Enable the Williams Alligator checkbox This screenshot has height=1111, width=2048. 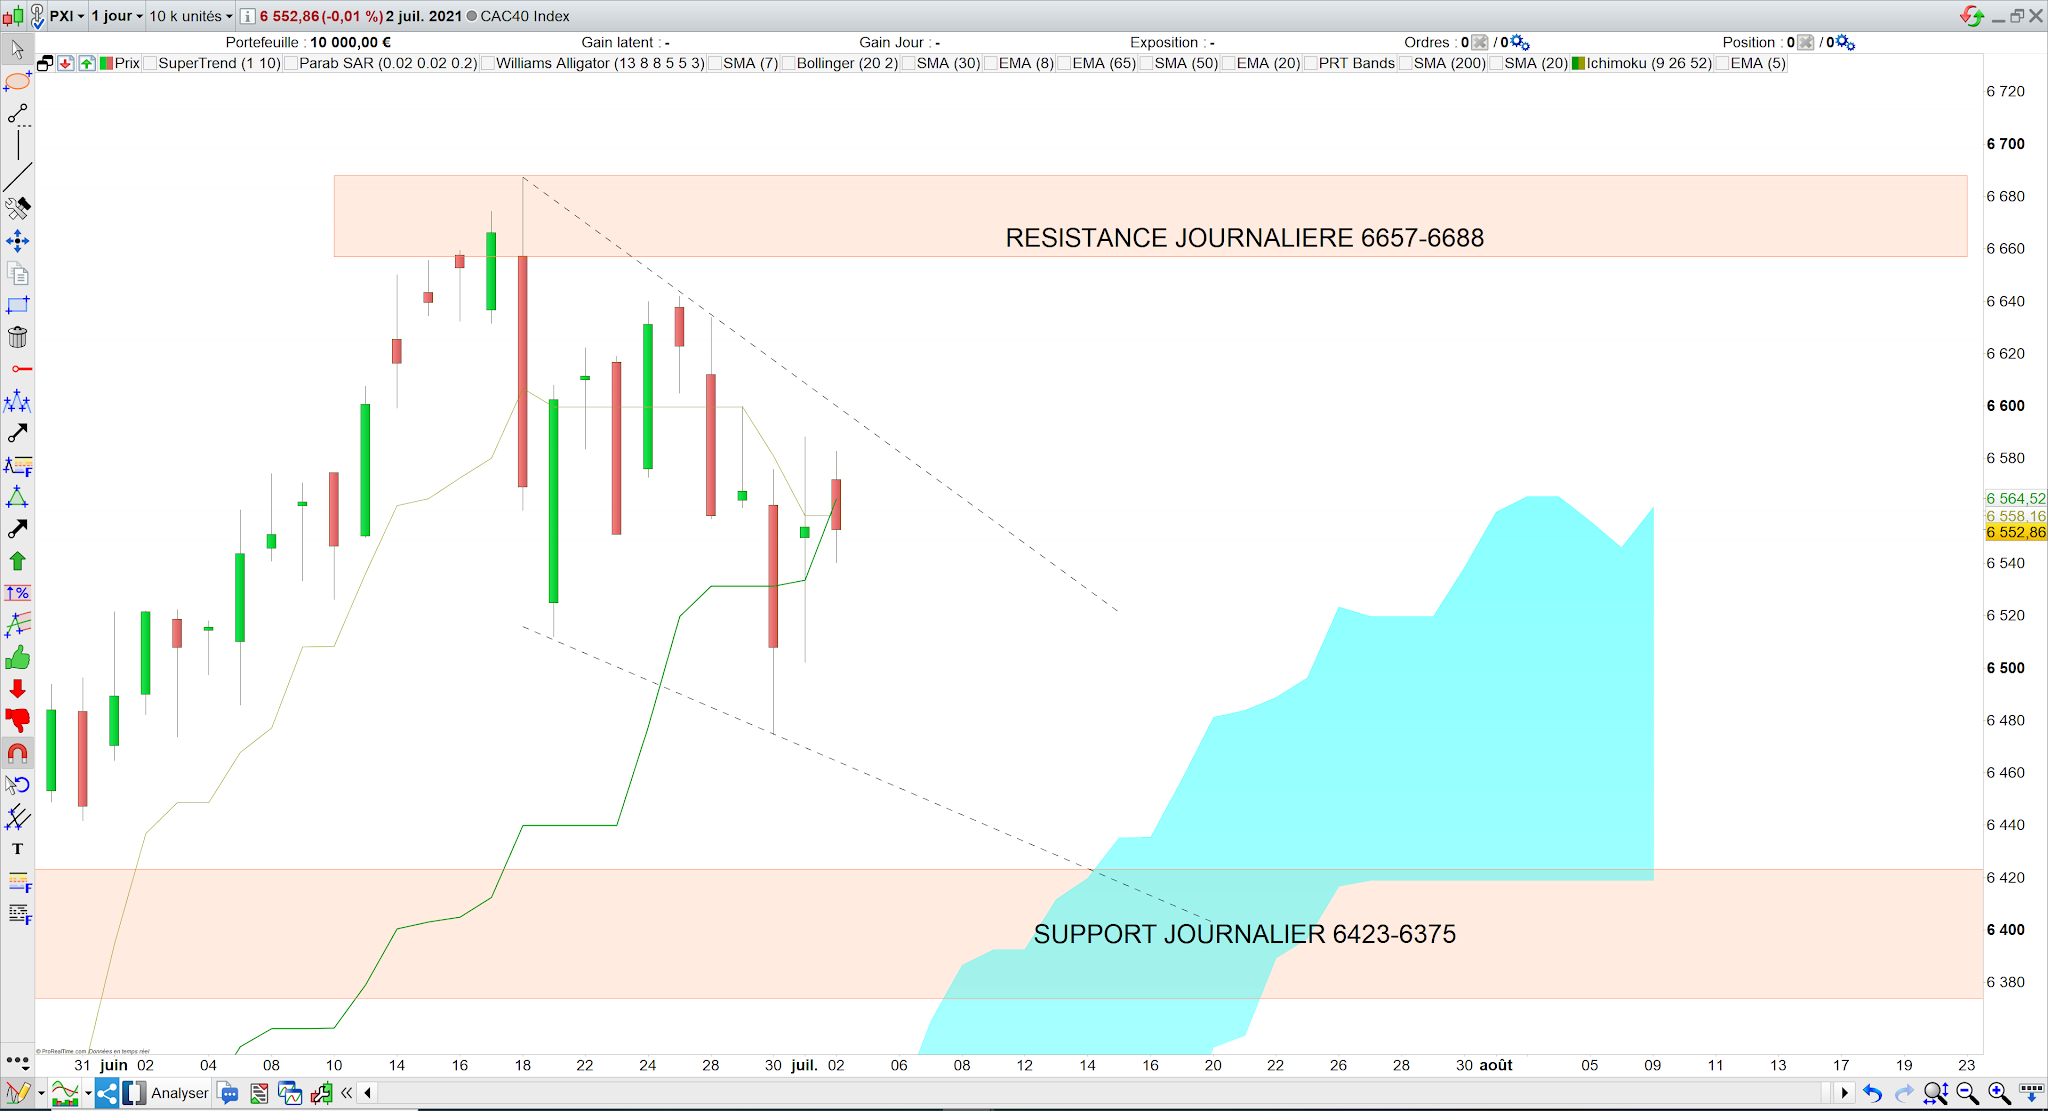[488, 63]
